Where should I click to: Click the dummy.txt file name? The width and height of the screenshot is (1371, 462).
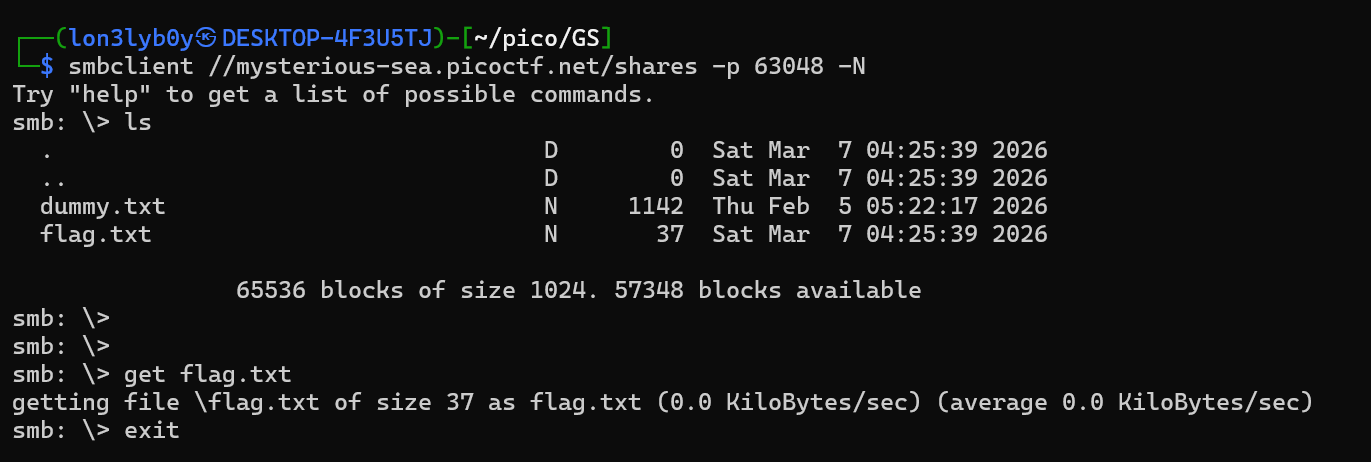point(103,207)
